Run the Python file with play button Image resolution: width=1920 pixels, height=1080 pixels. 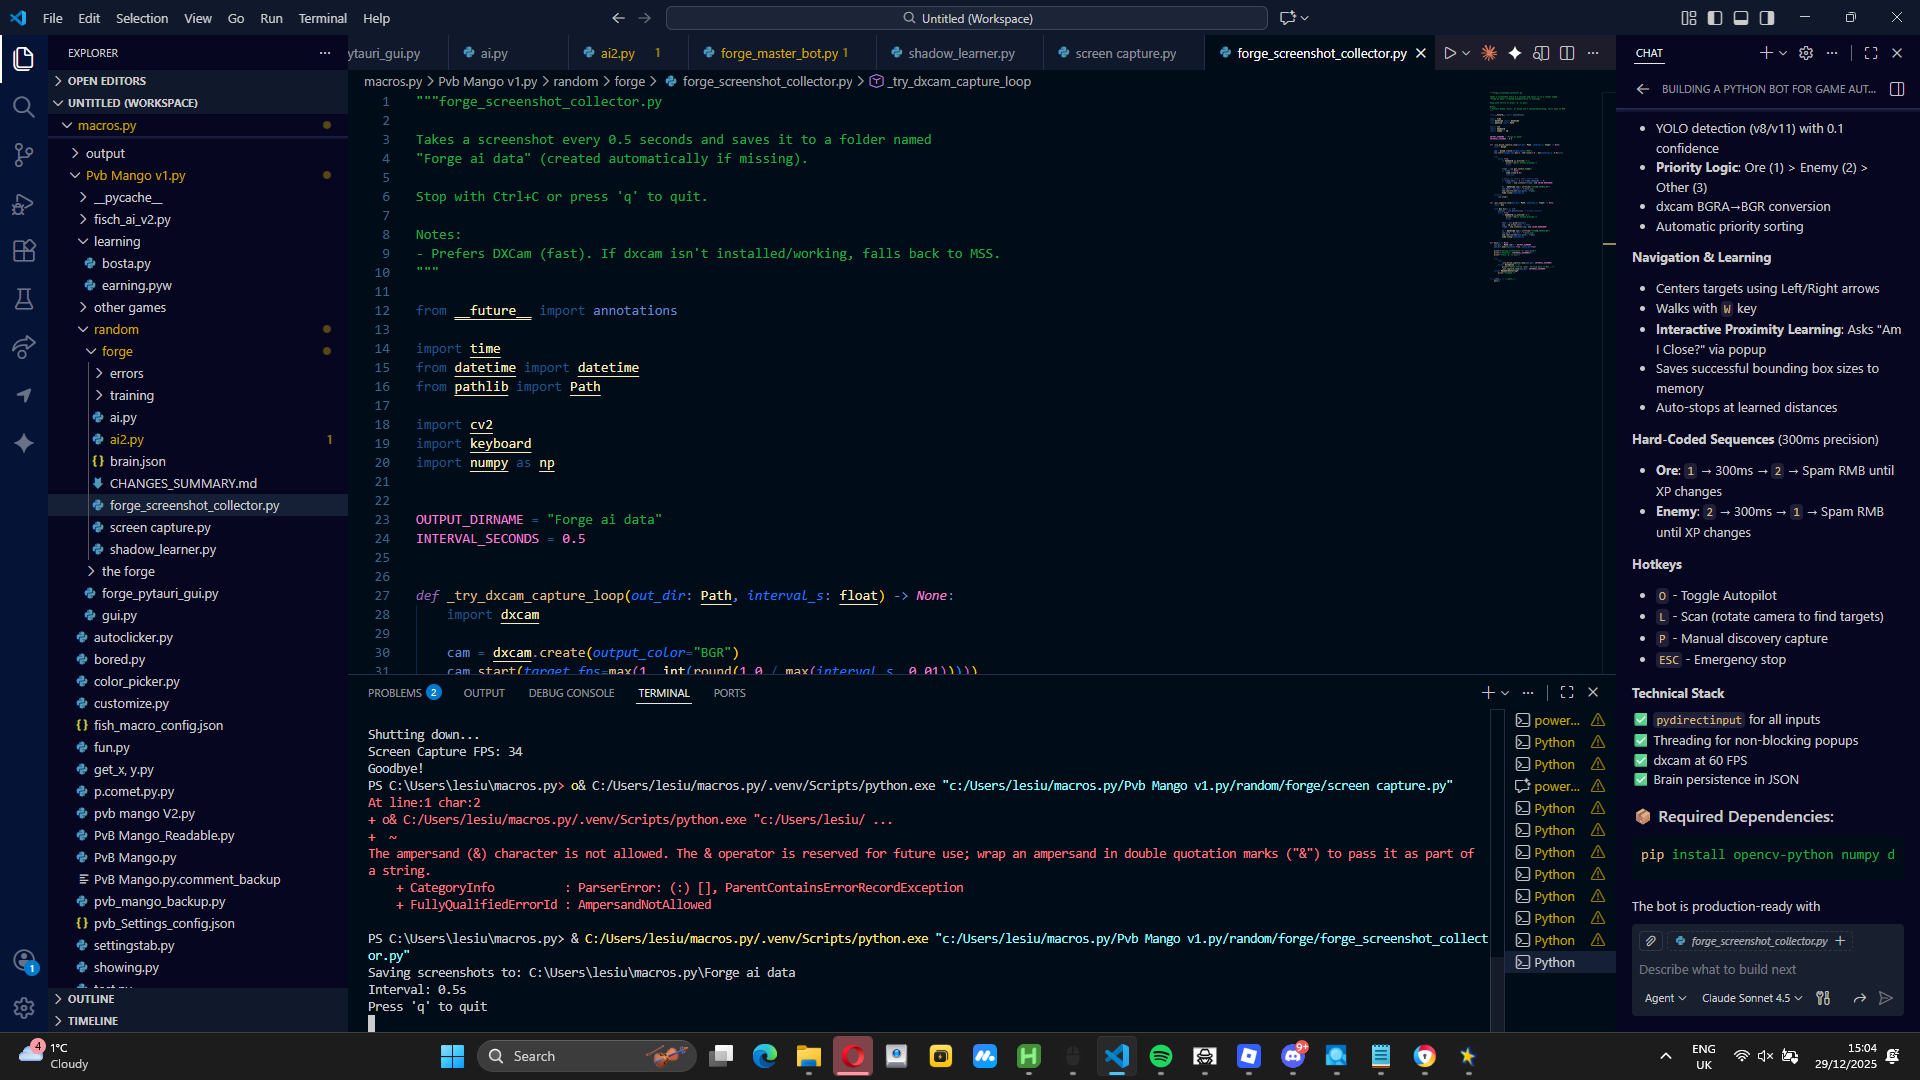click(1450, 53)
